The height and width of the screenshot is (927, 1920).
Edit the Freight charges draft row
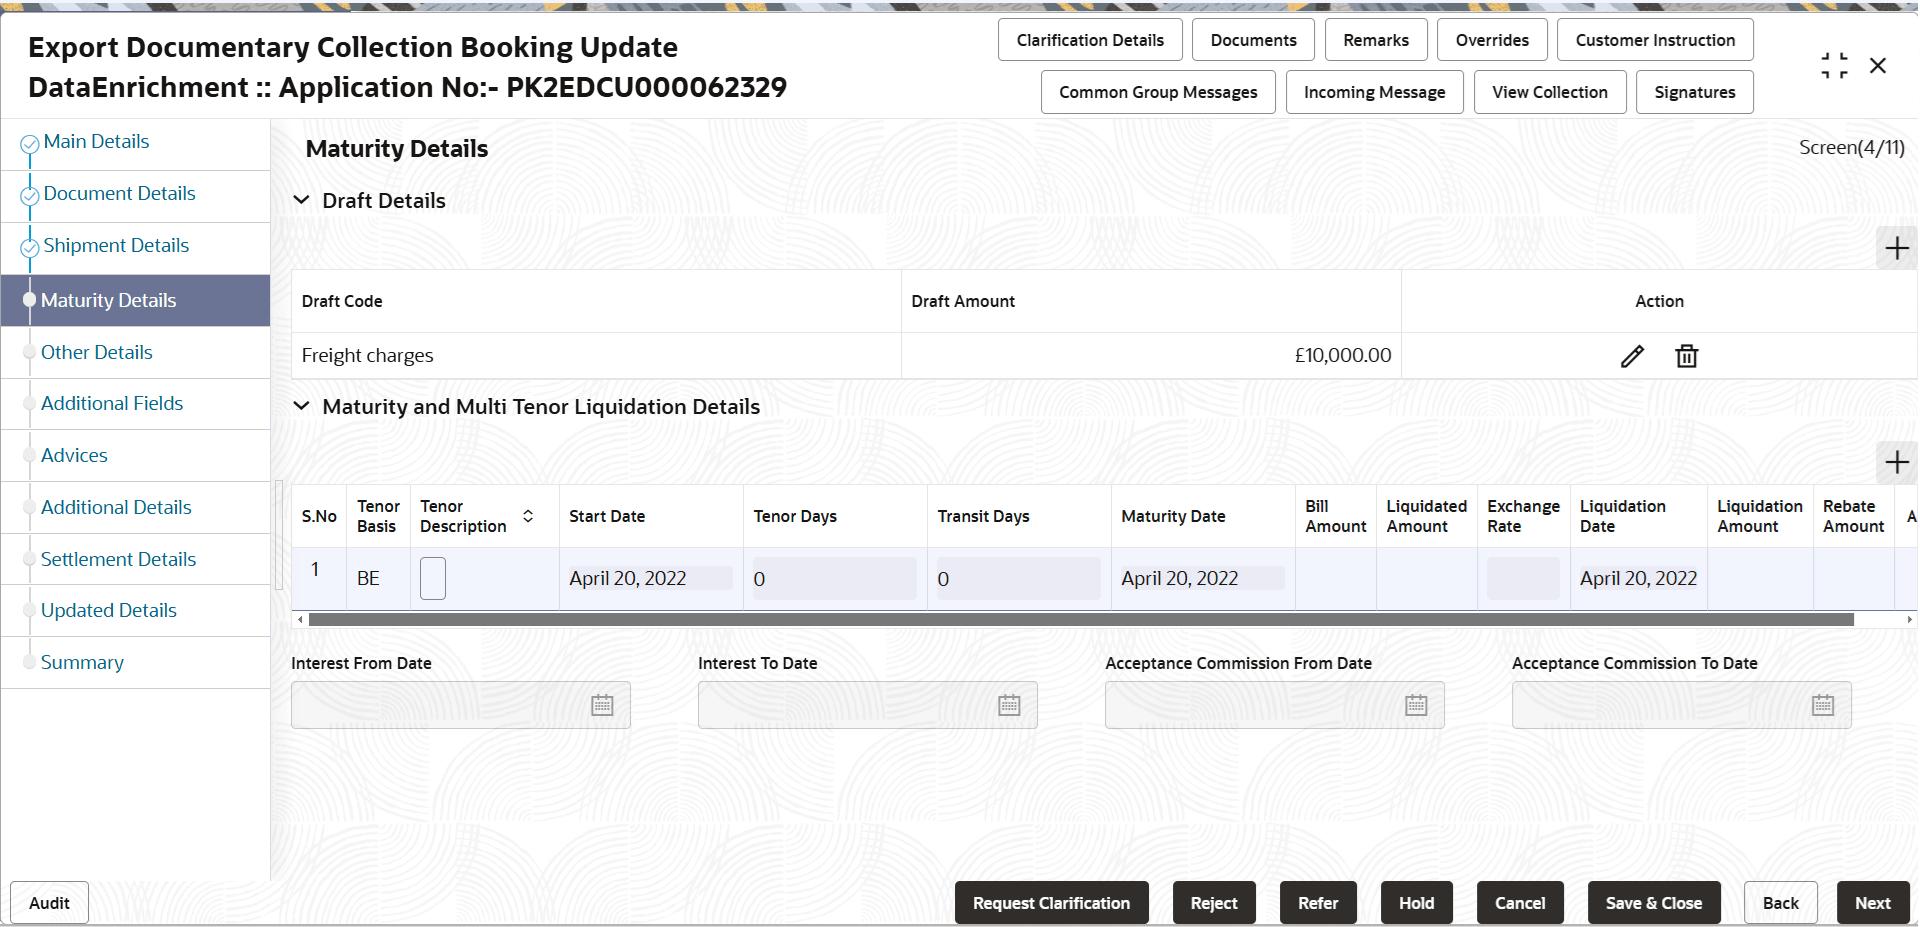(1632, 356)
